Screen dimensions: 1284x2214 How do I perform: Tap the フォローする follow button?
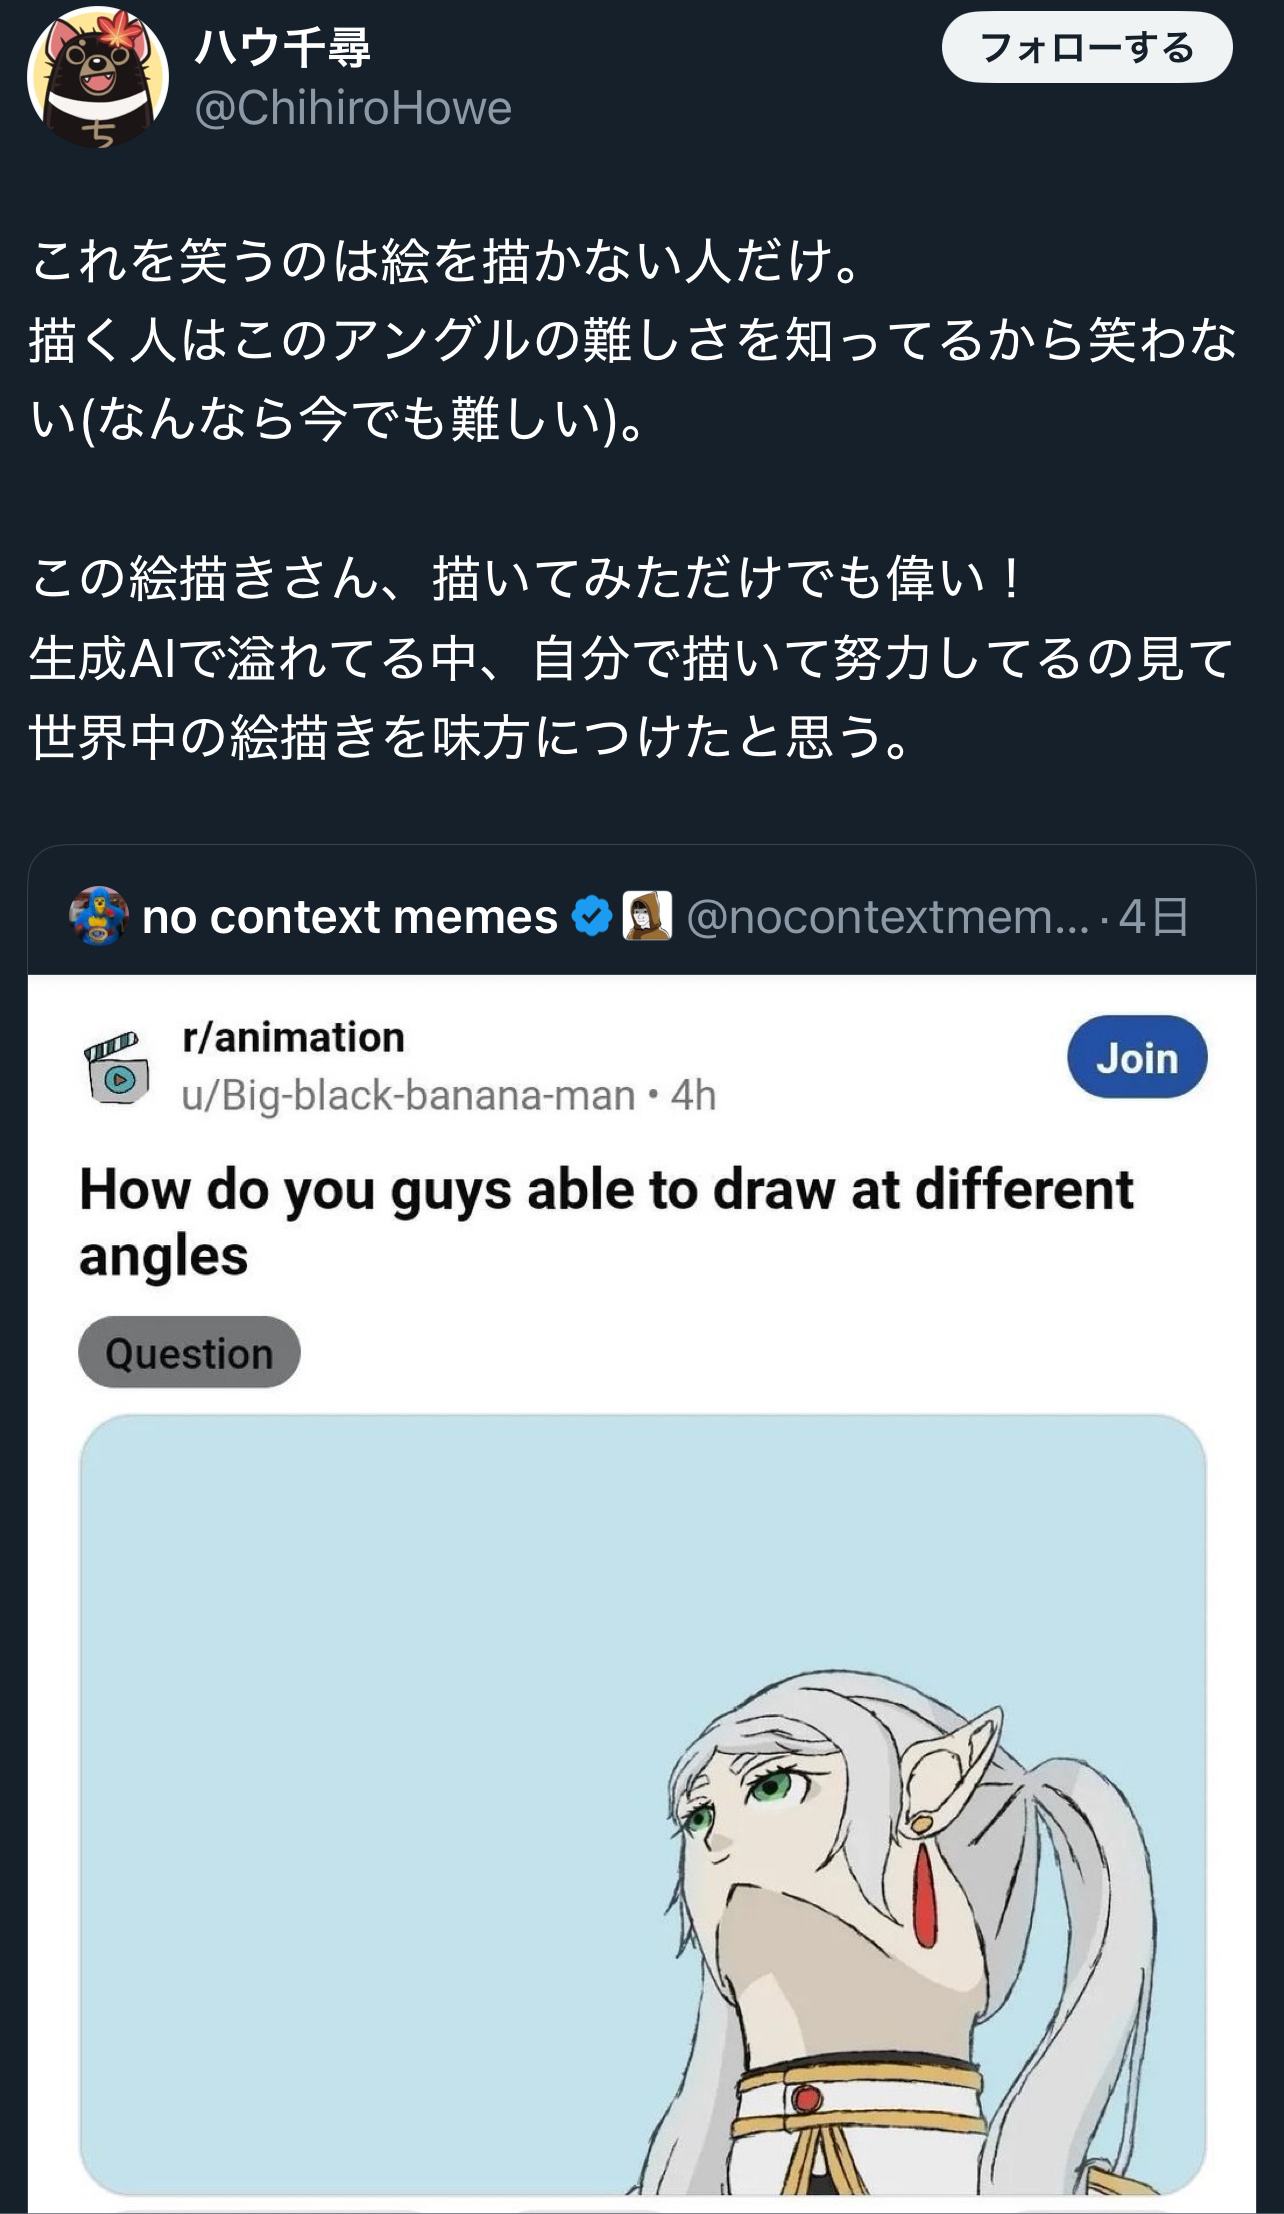coord(1086,48)
